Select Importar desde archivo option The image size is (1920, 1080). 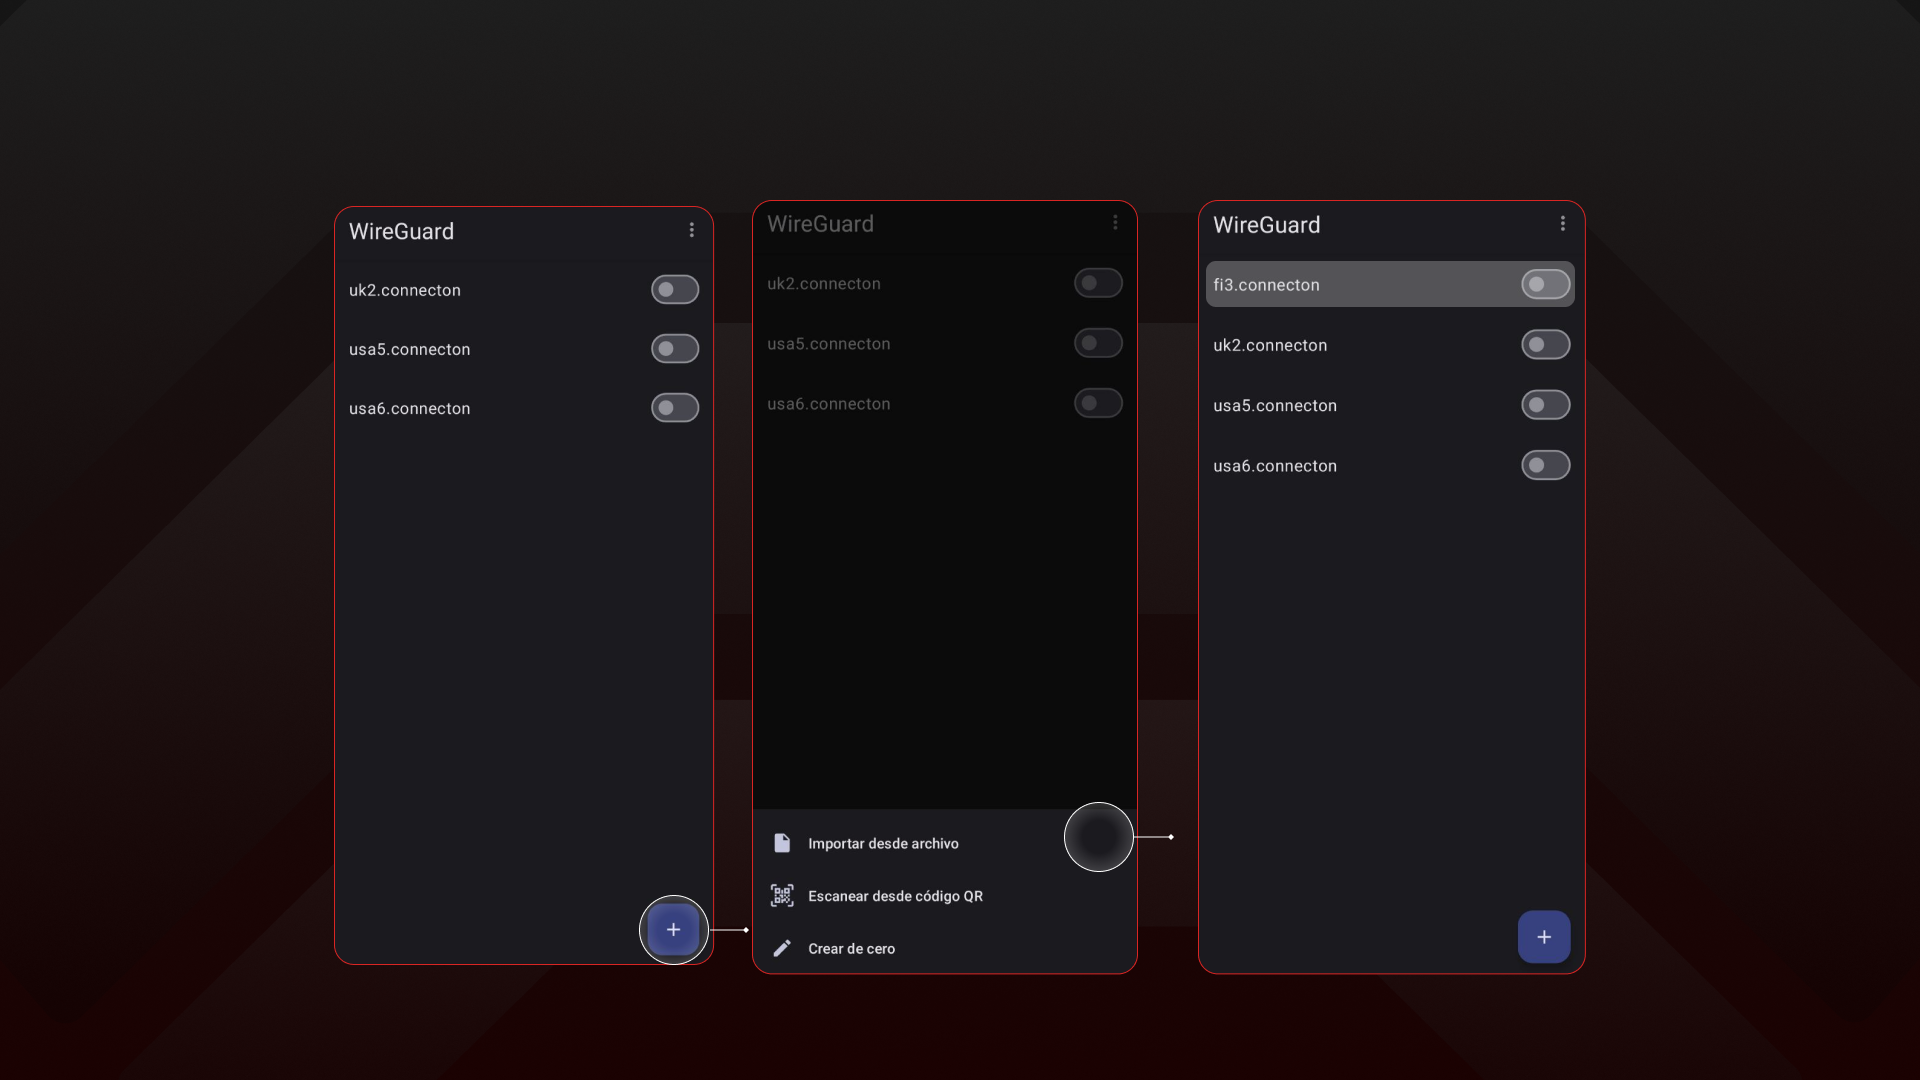pyautogui.click(x=883, y=844)
